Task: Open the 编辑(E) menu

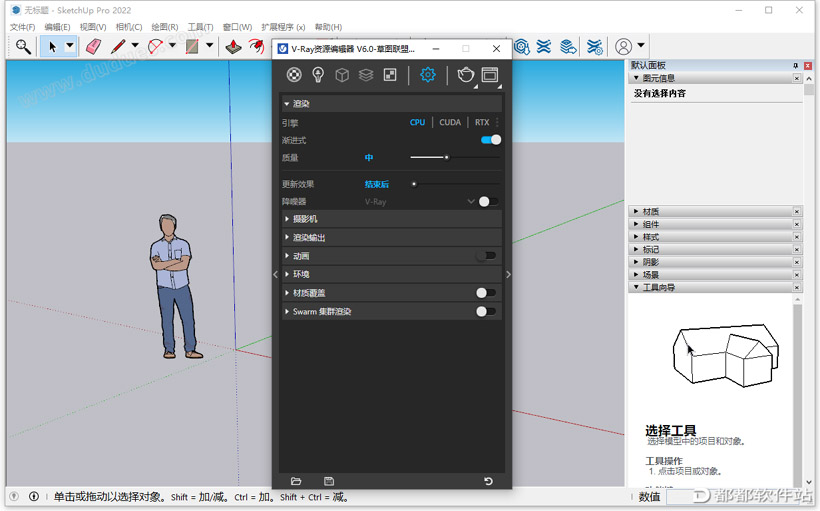Action: (58, 27)
